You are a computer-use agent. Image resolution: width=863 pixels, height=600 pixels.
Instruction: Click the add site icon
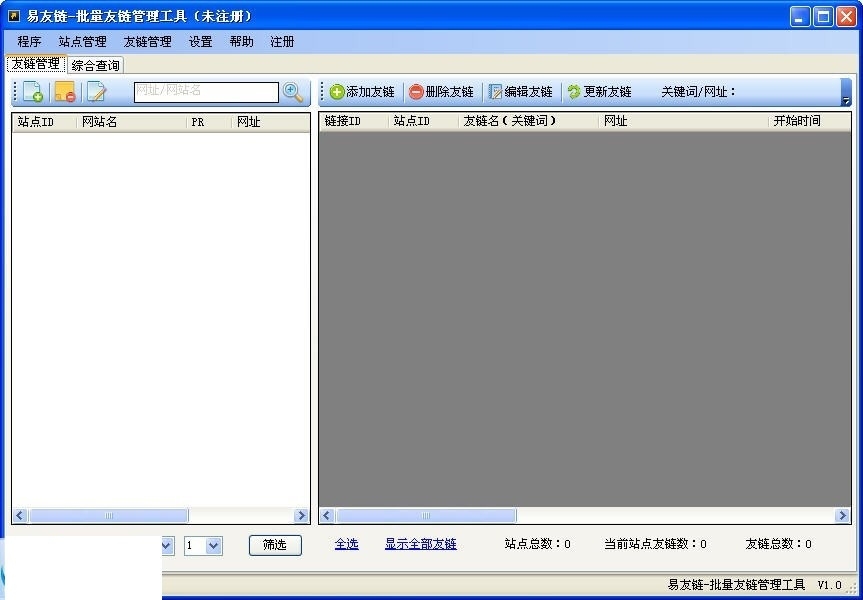click(x=33, y=92)
